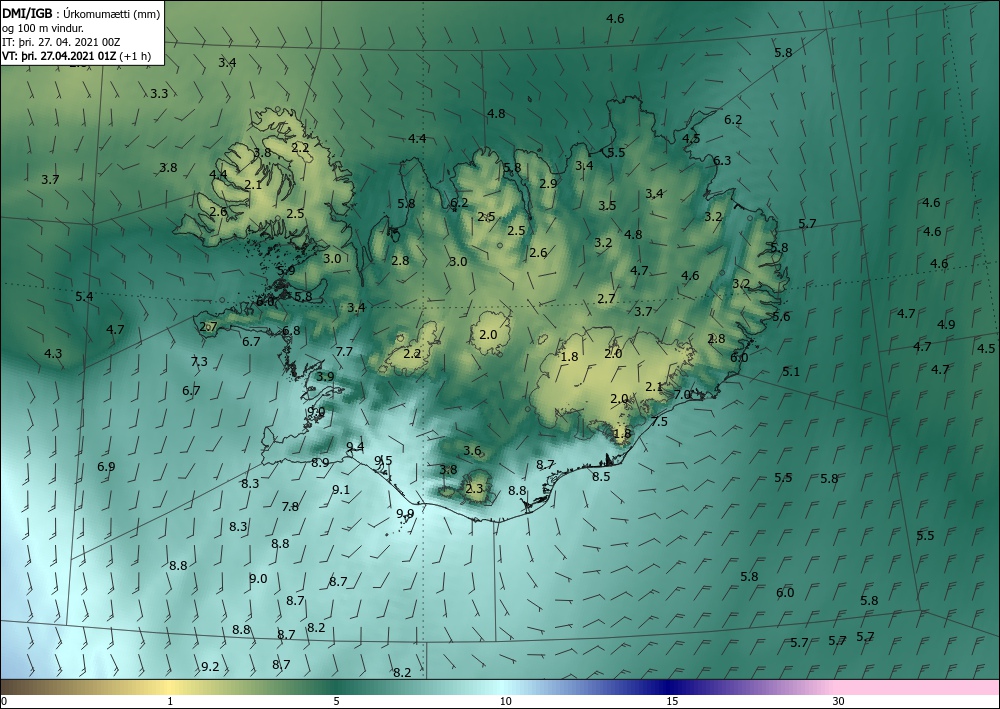The width and height of the screenshot is (1000, 709).
Task: Click the 5.1 value label
Action: pos(791,372)
